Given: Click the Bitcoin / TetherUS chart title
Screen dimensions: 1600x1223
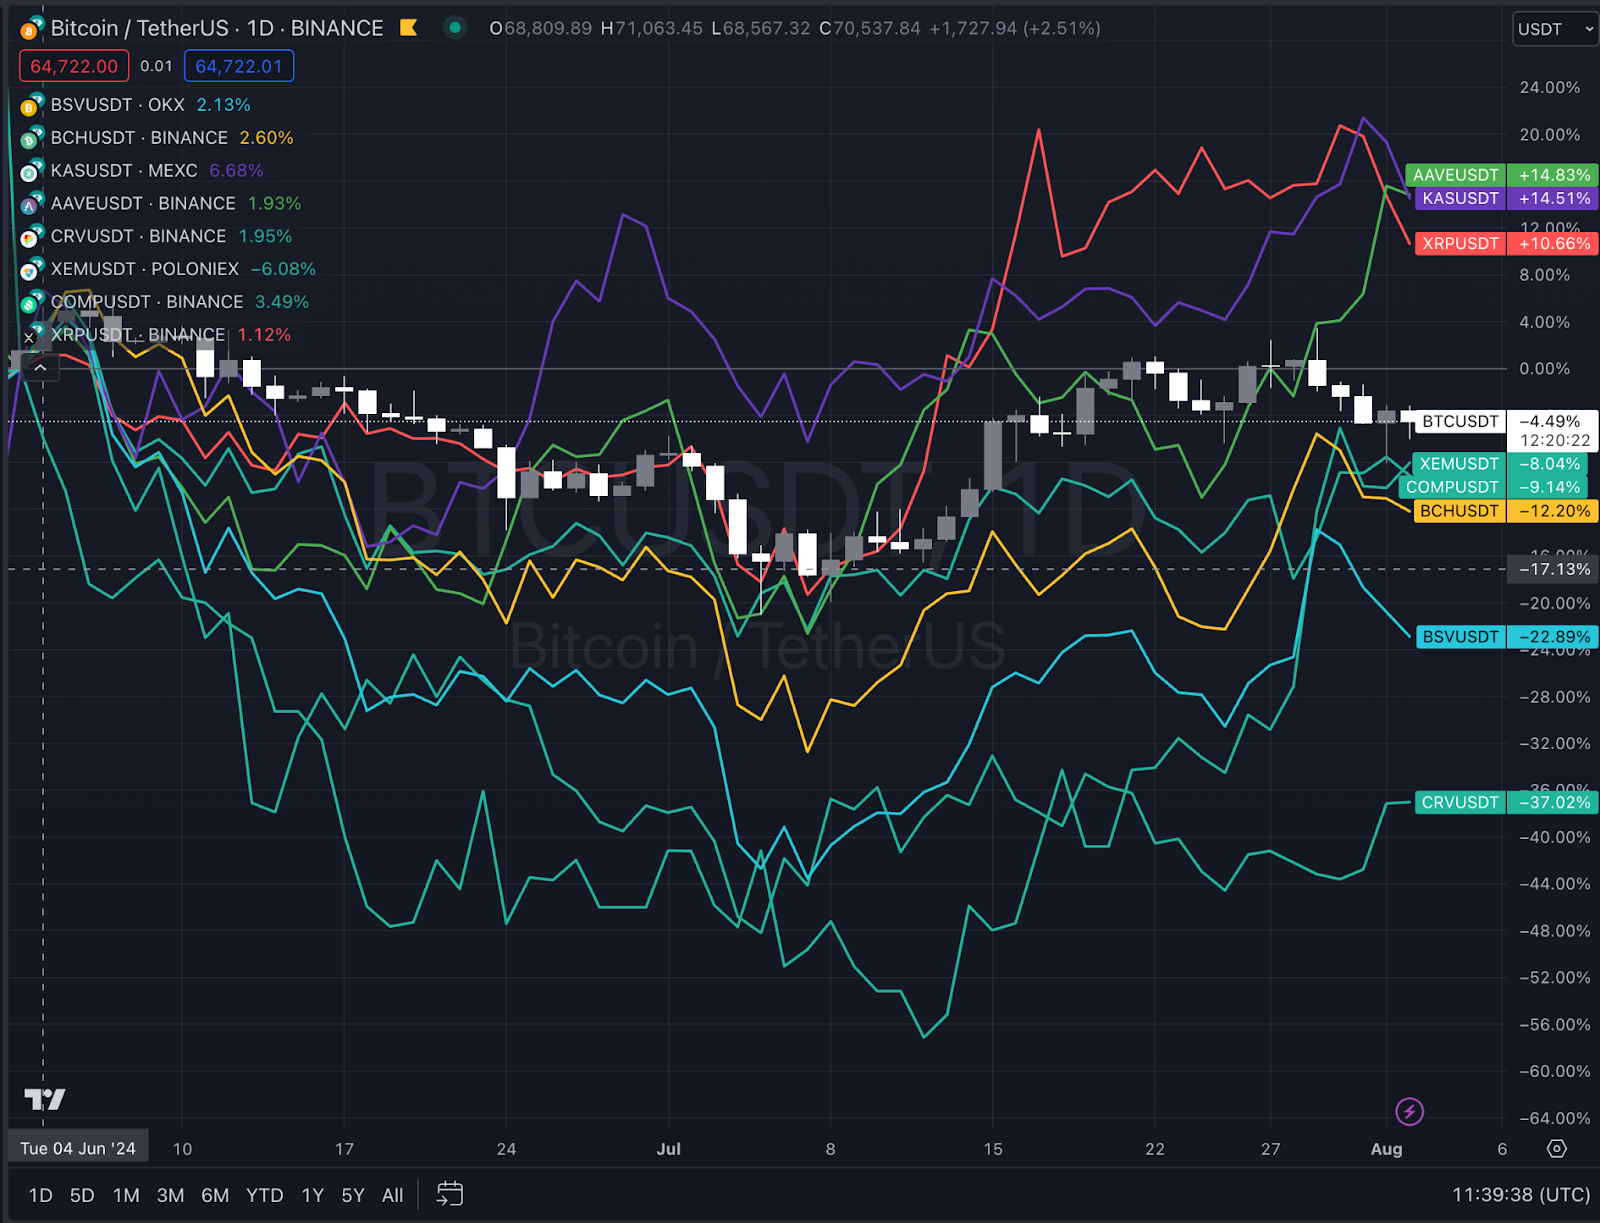Looking at the screenshot, I should coord(217,28).
